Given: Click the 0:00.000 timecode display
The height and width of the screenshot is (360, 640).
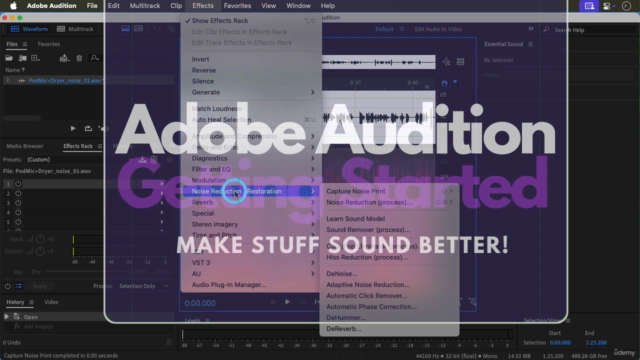Looking at the screenshot, I should pyautogui.click(x=200, y=303).
